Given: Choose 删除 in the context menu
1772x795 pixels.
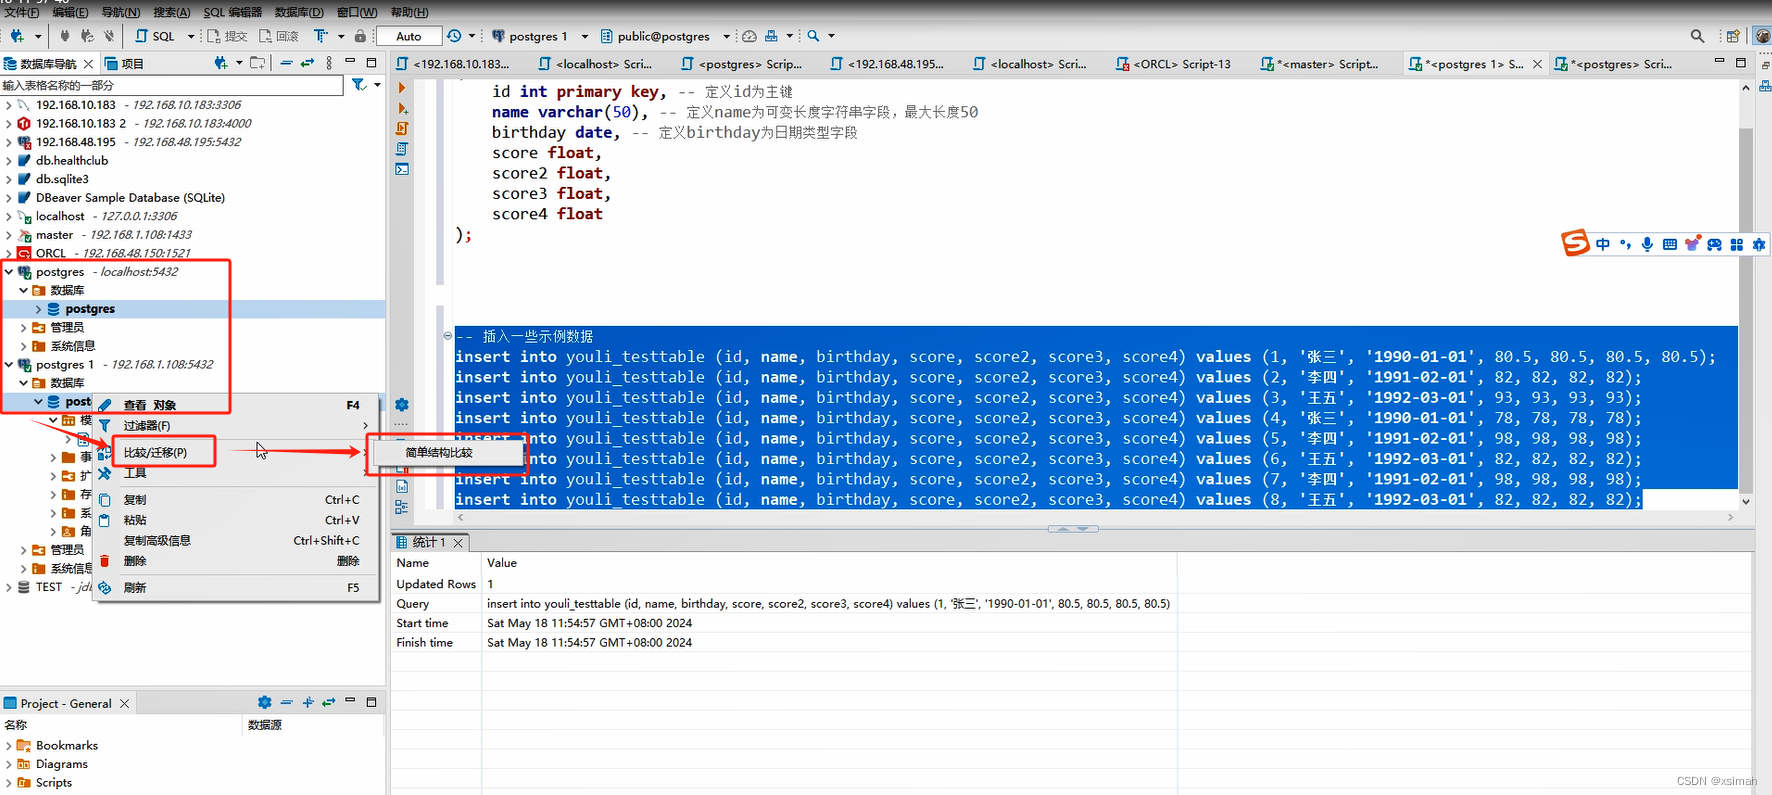Looking at the screenshot, I should point(236,561).
